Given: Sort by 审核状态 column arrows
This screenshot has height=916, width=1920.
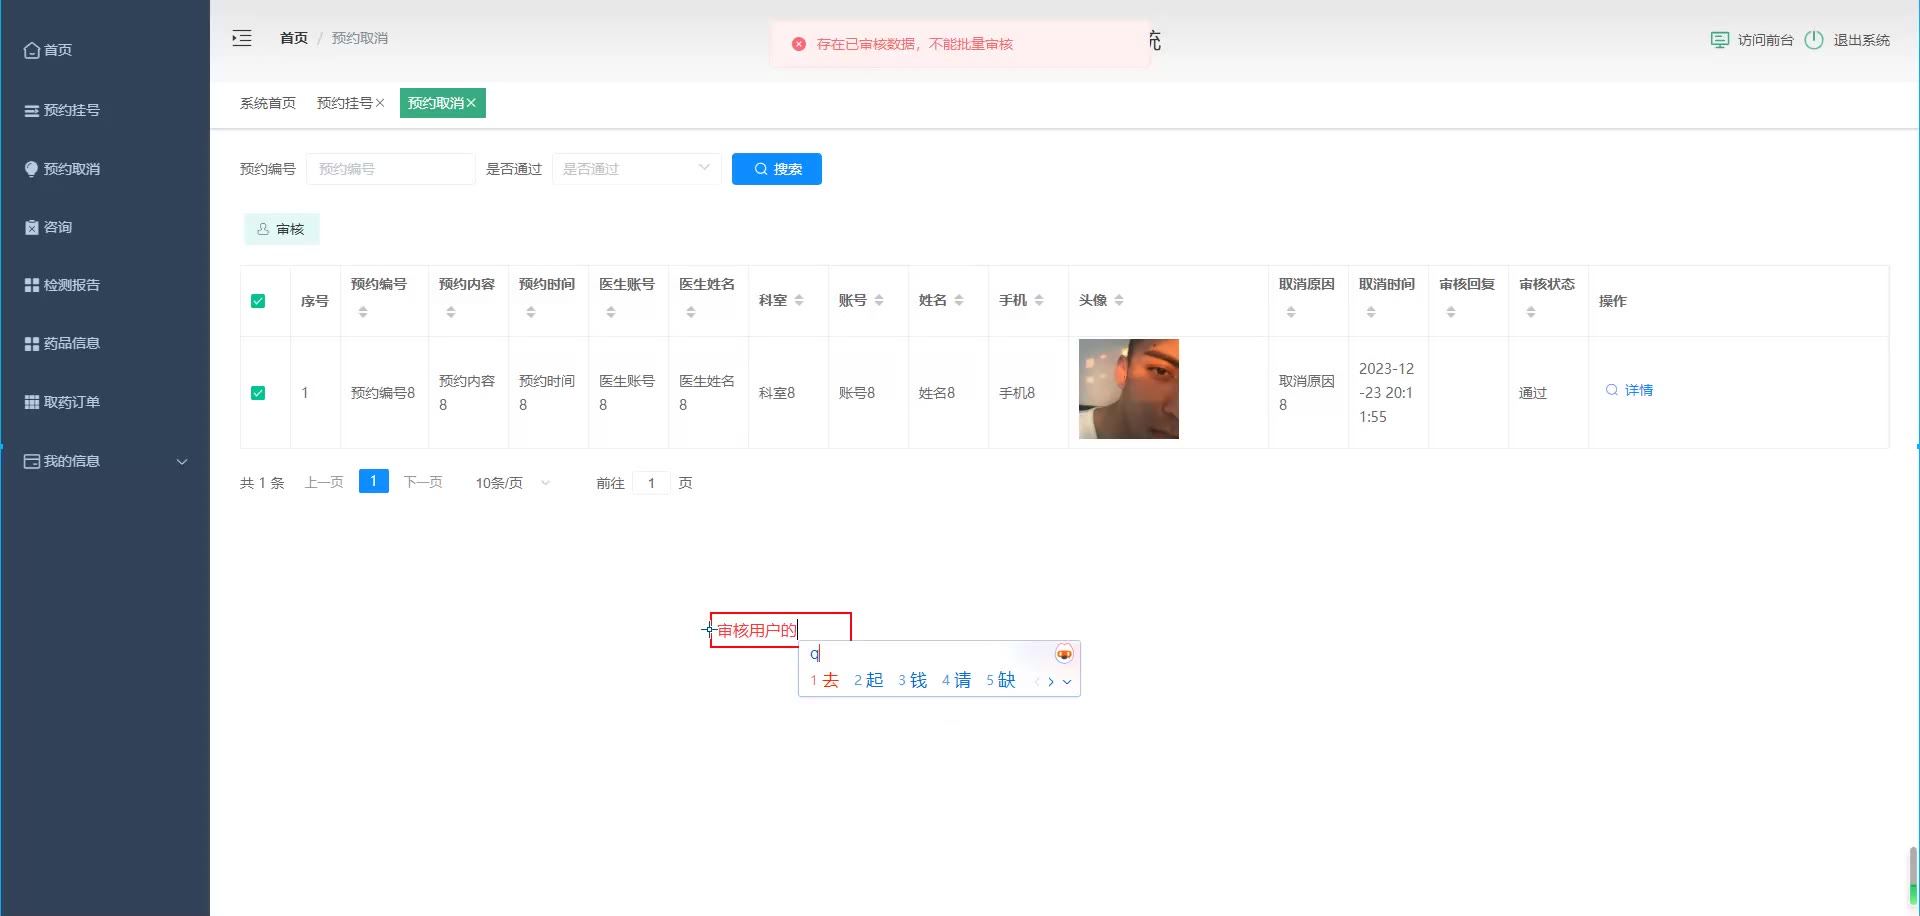Looking at the screenshot, I should pos(1531,312).
